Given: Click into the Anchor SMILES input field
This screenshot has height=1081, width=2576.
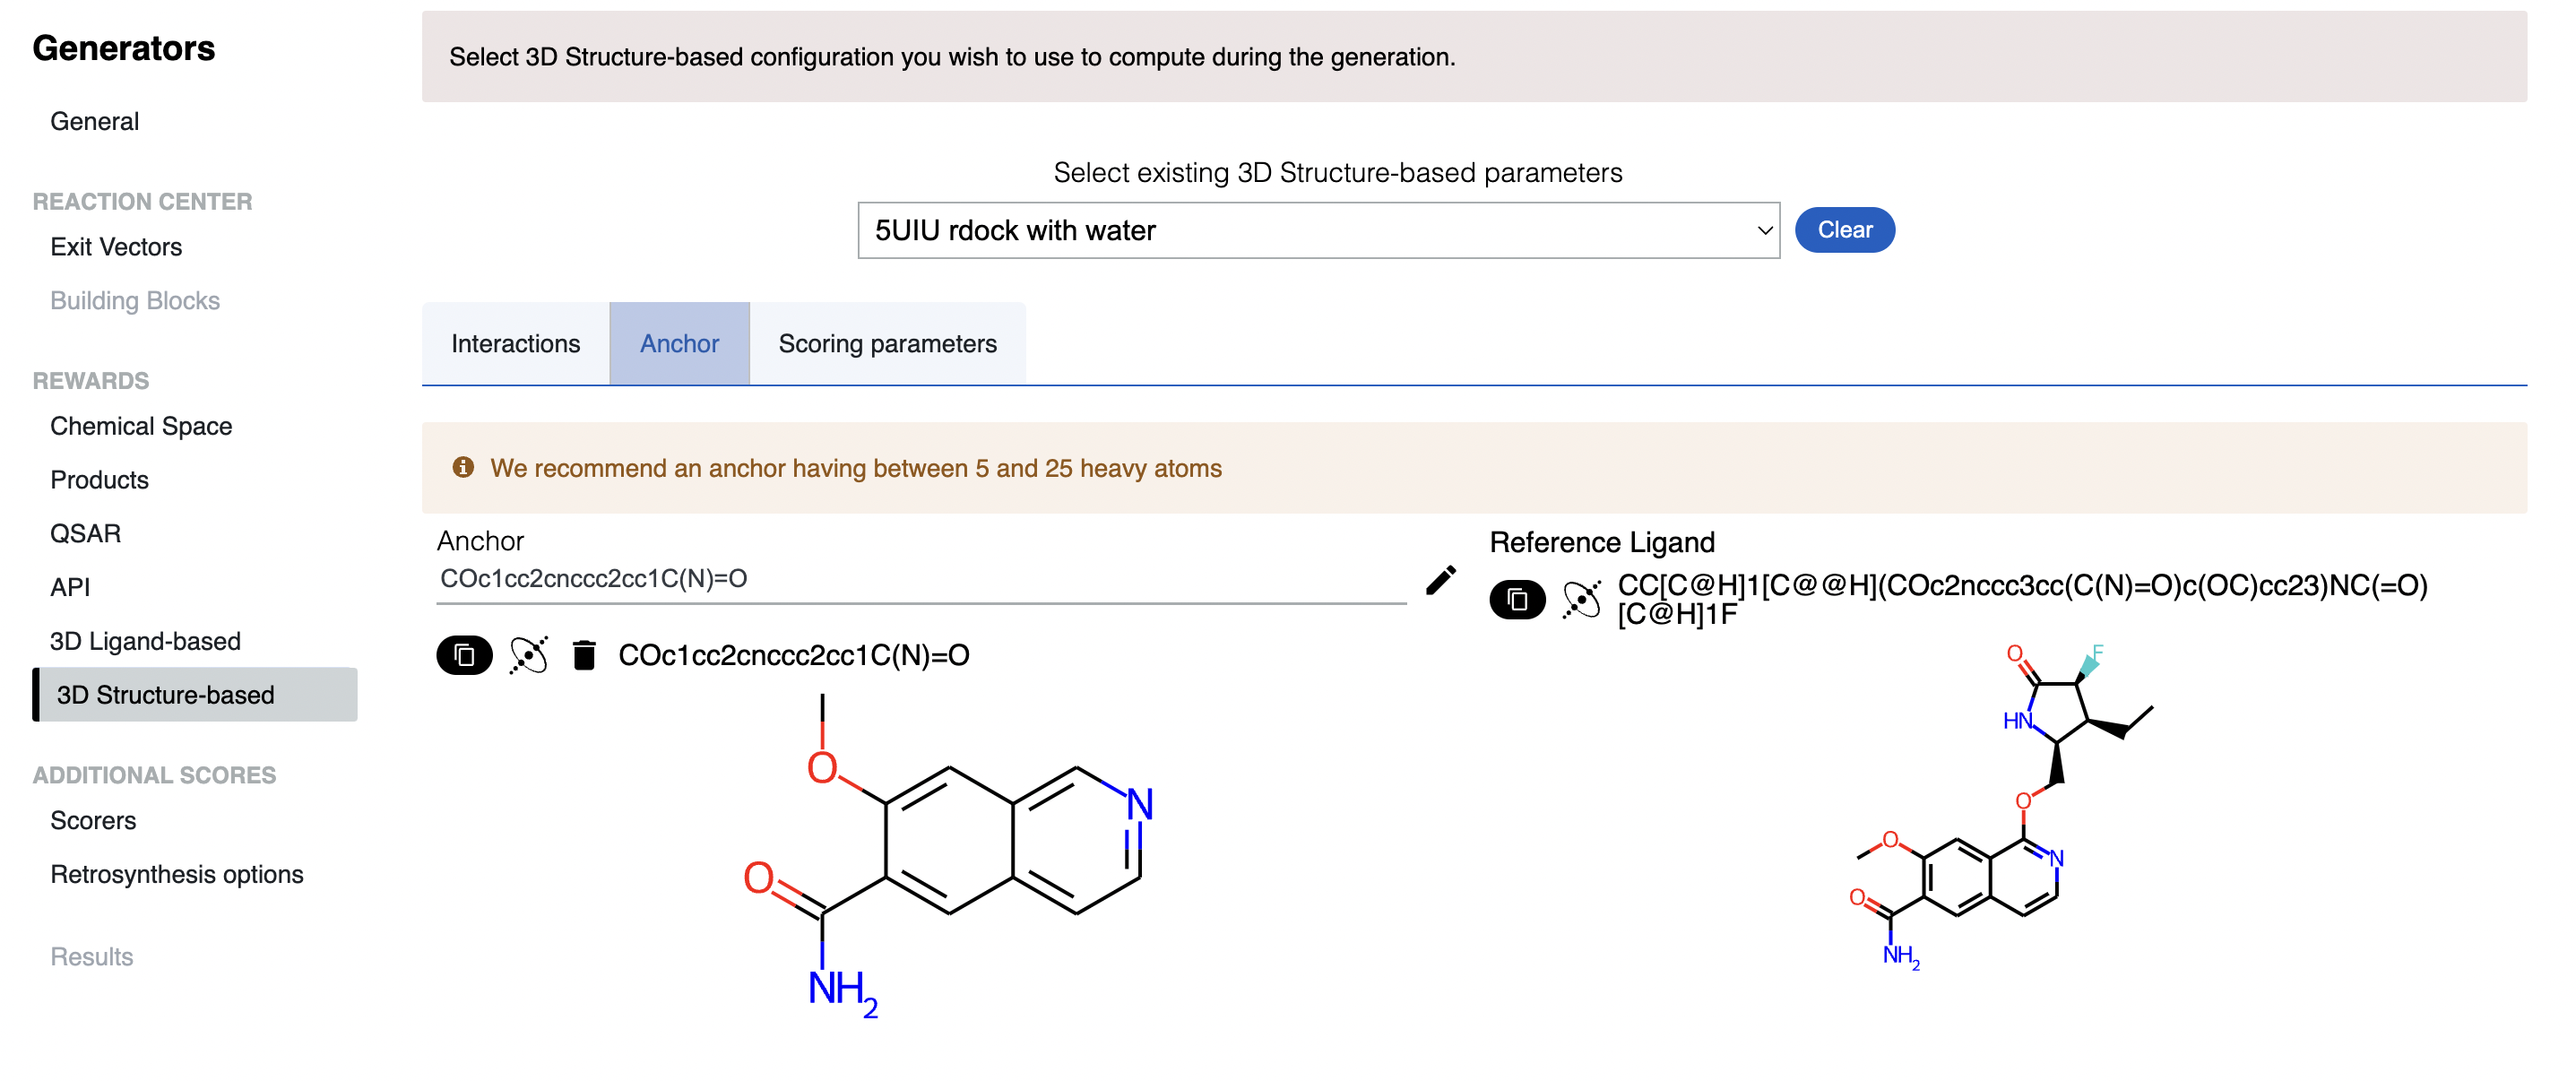Looking at the screenshot, I should 920,579.
